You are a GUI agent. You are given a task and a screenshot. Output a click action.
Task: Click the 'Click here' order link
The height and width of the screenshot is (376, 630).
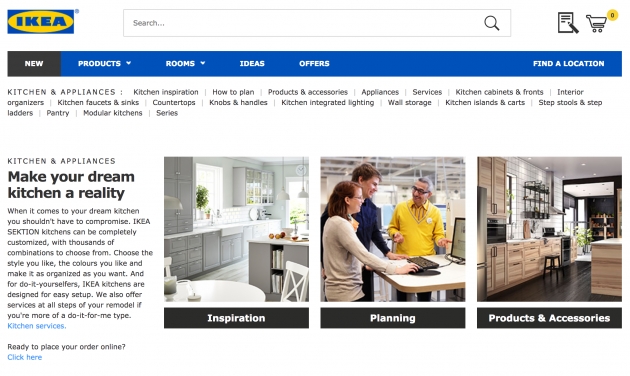pos(25,357)
